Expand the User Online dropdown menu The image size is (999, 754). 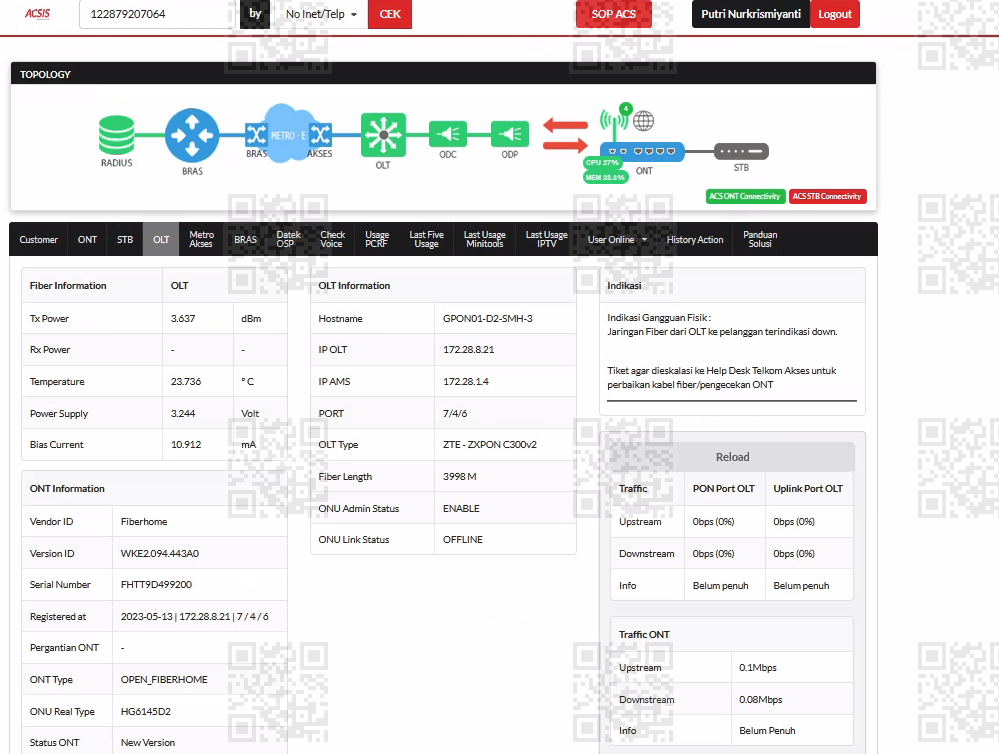[x=617, y=240]
